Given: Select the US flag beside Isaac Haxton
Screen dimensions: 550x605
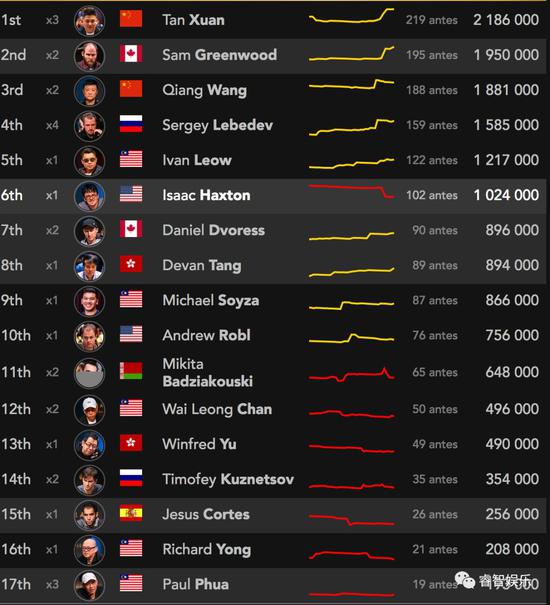Looking at the screenshot, I should click(131, 194).
